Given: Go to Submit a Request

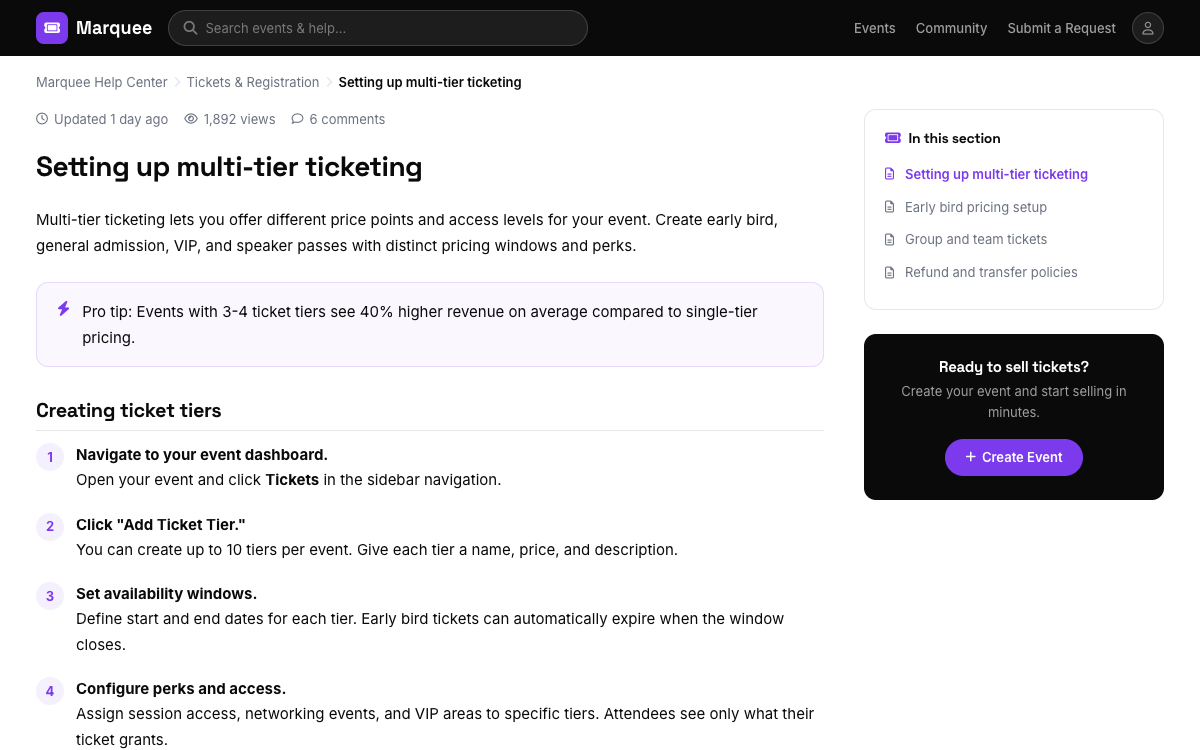Looking at the screenshot, I should pyautogui.click(x=1061, y=28).
